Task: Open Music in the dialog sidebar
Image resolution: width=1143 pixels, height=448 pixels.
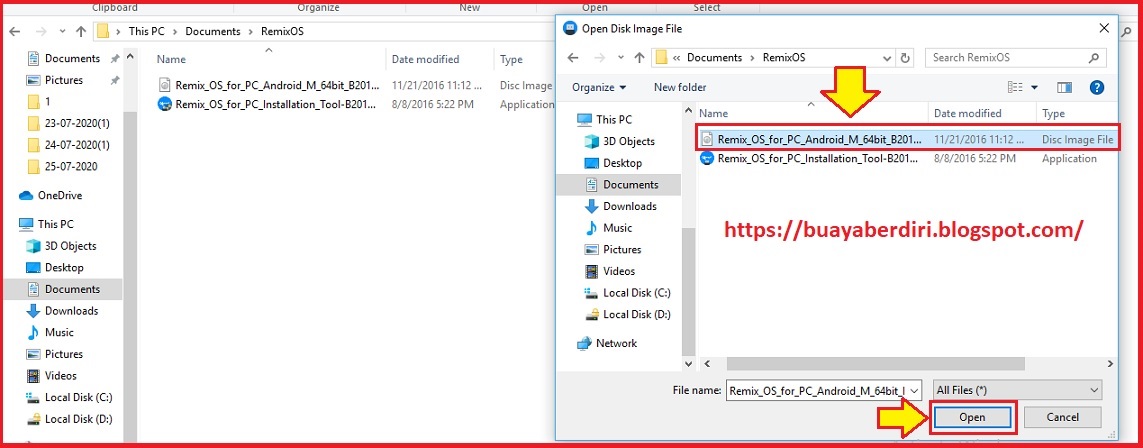Action: coord(609,228)
